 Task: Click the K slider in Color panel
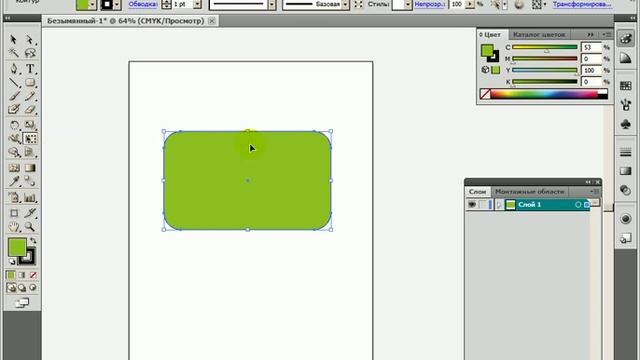(x=544, y=82)
